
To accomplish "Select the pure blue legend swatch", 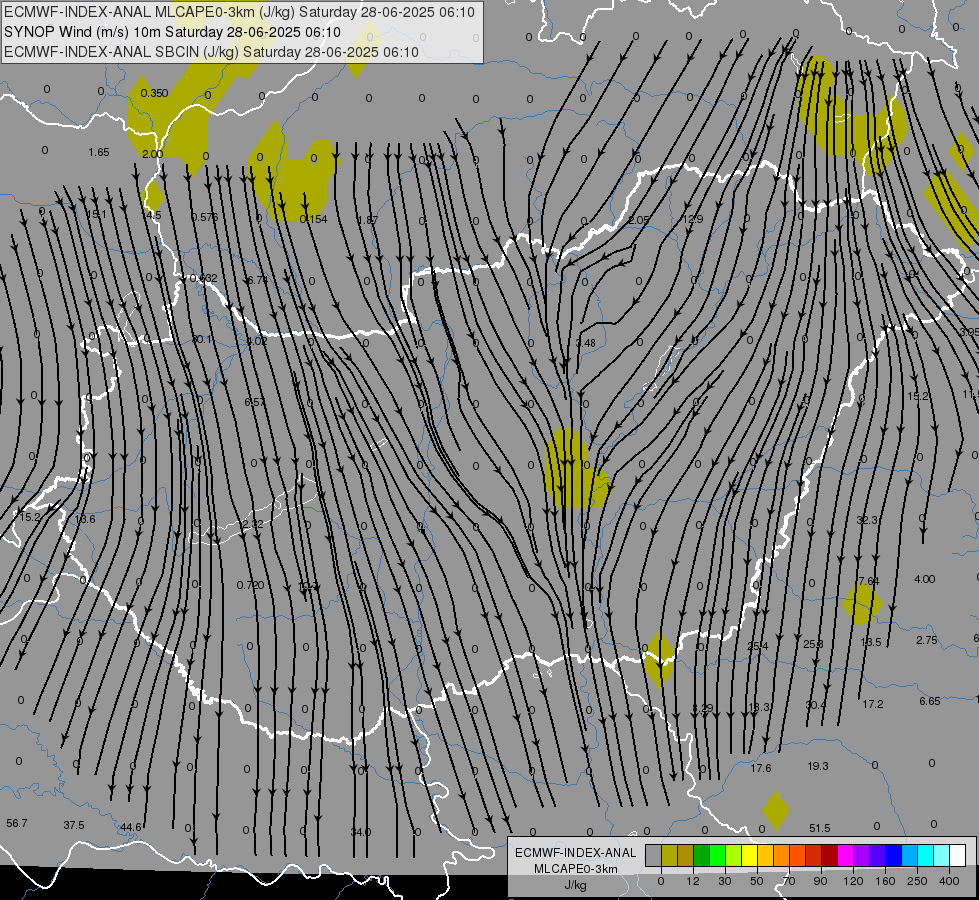I will coord(893,855).
